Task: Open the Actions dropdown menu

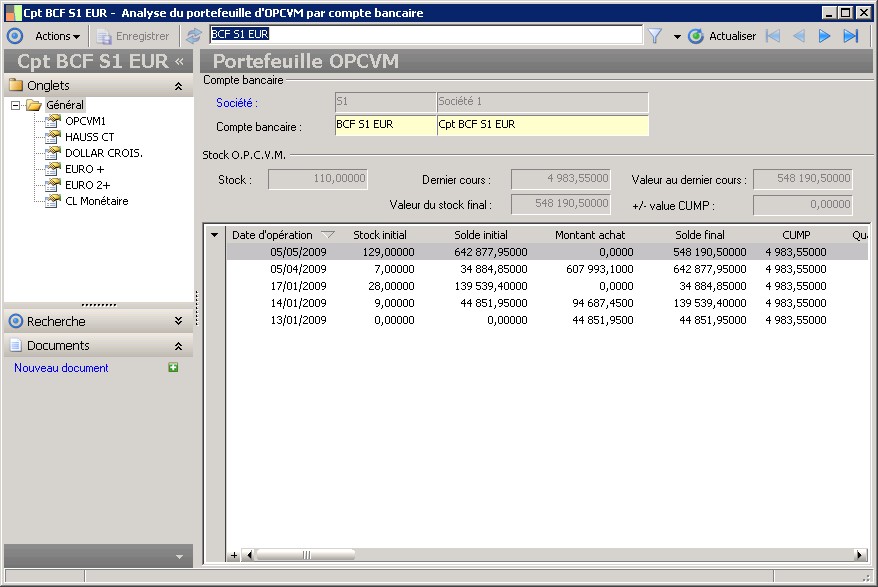Action: [57, 36]
